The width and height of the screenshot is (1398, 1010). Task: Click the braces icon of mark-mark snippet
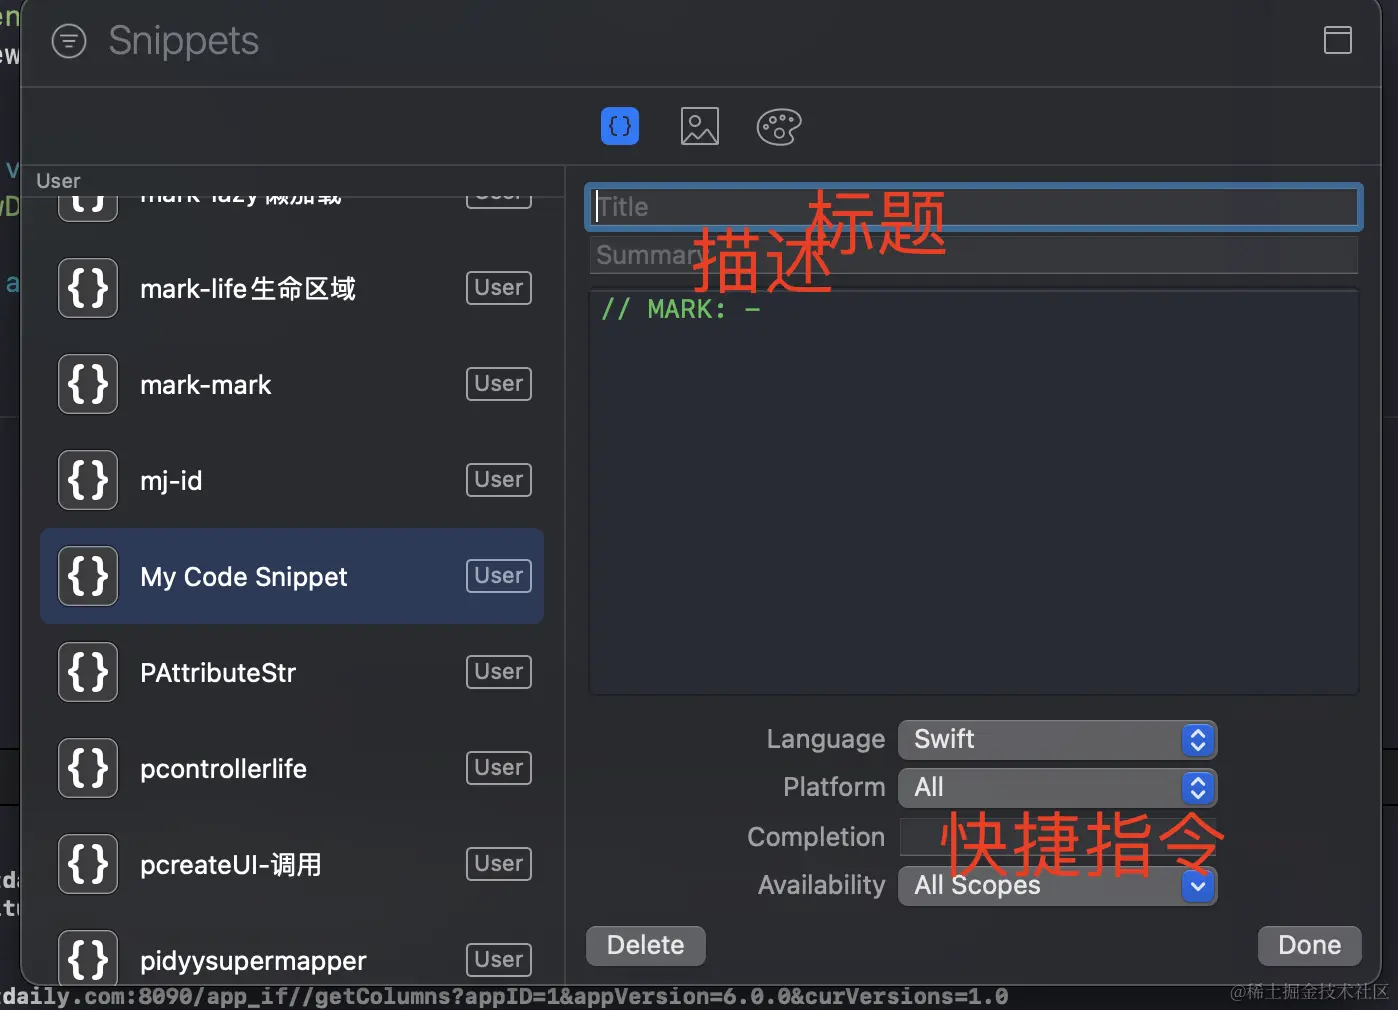(x=88, y=384)
